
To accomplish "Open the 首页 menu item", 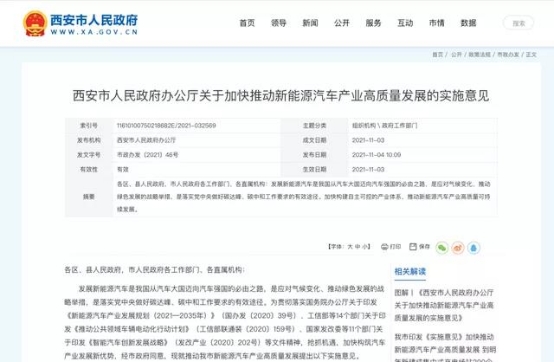I will pos(247,23).
